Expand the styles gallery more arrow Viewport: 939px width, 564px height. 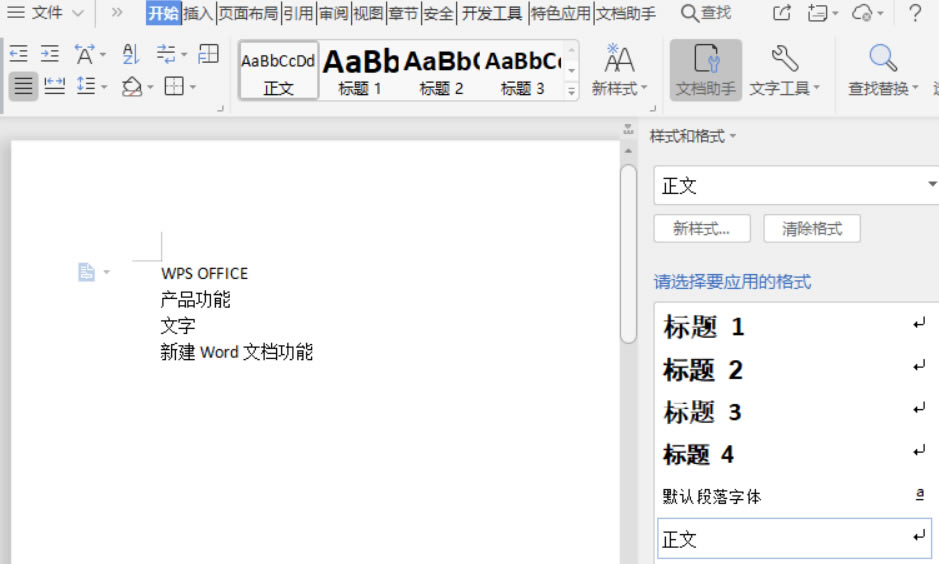[x=571, y=91]
